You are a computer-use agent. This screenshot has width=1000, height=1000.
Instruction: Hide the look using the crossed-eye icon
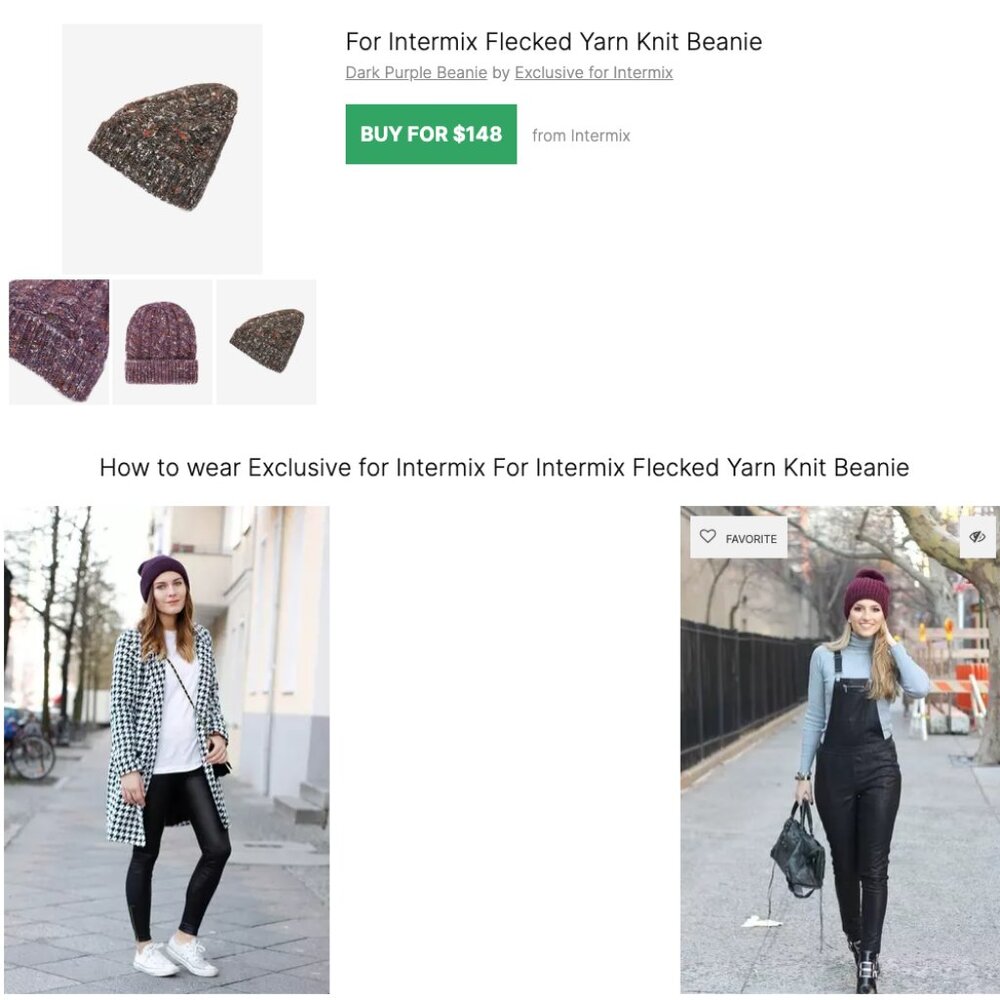pyautogui.click(x=978, y=537)
